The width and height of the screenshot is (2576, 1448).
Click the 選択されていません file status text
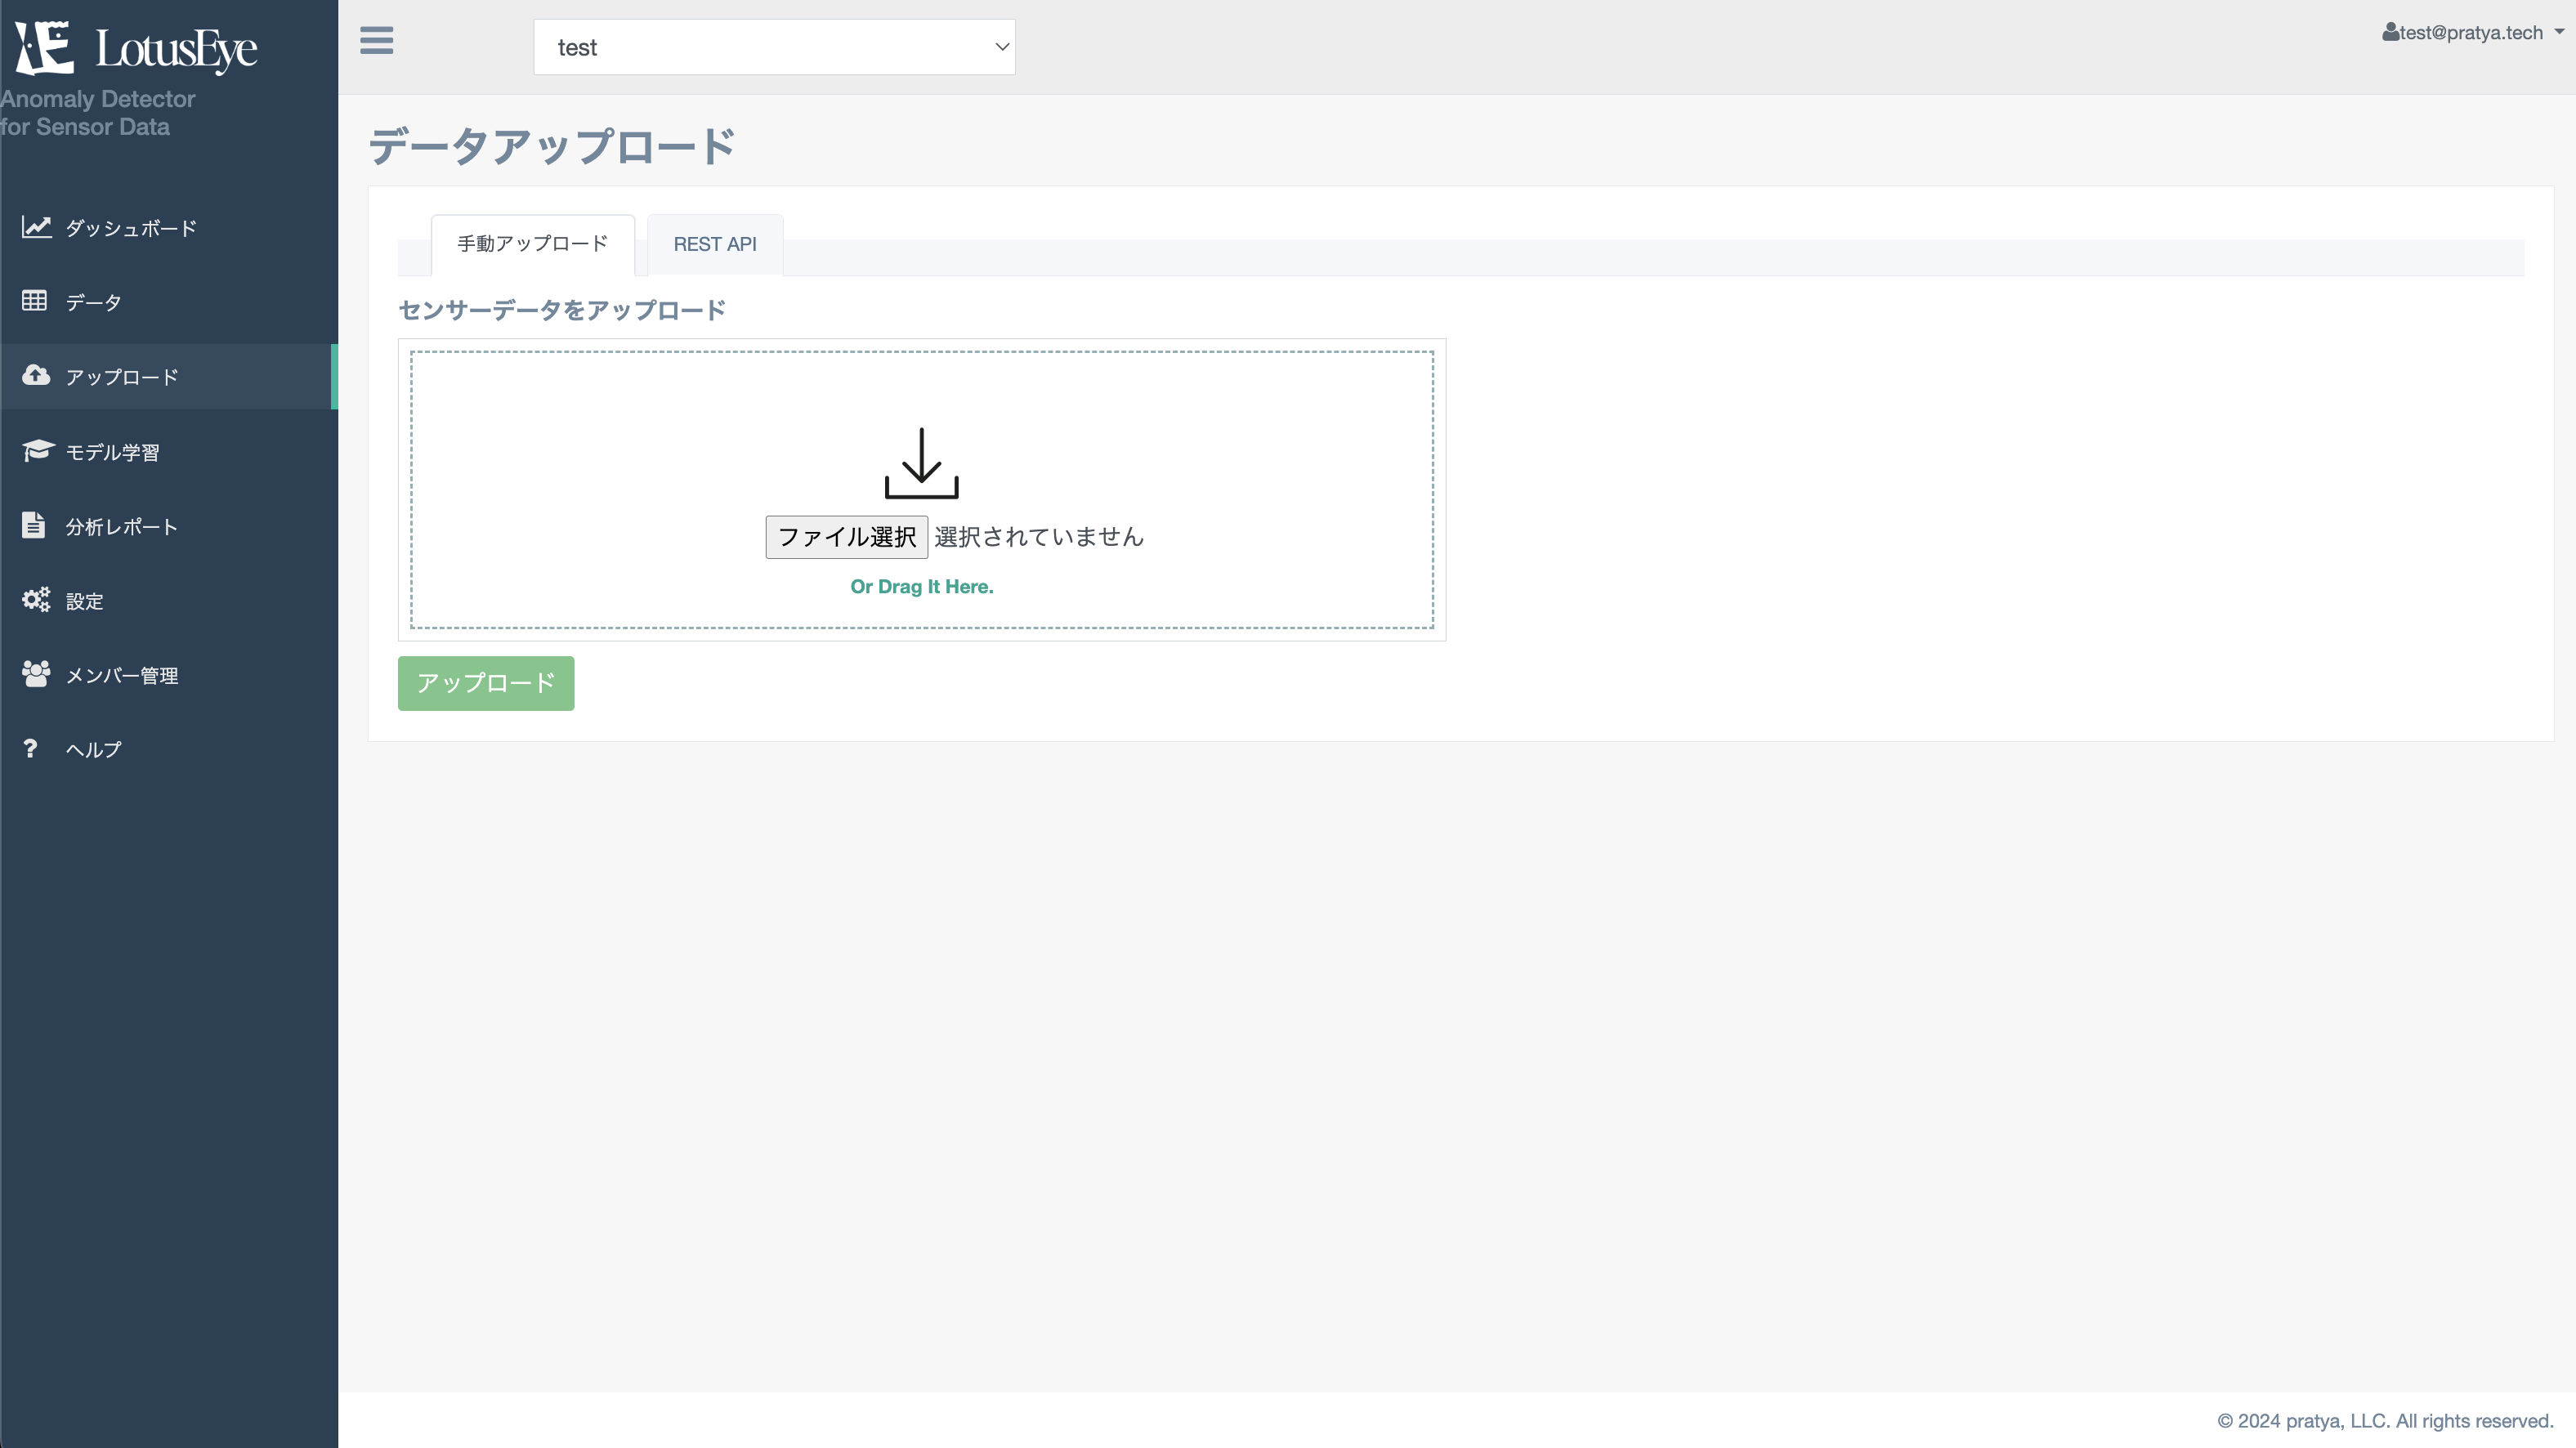point(1039,537)
